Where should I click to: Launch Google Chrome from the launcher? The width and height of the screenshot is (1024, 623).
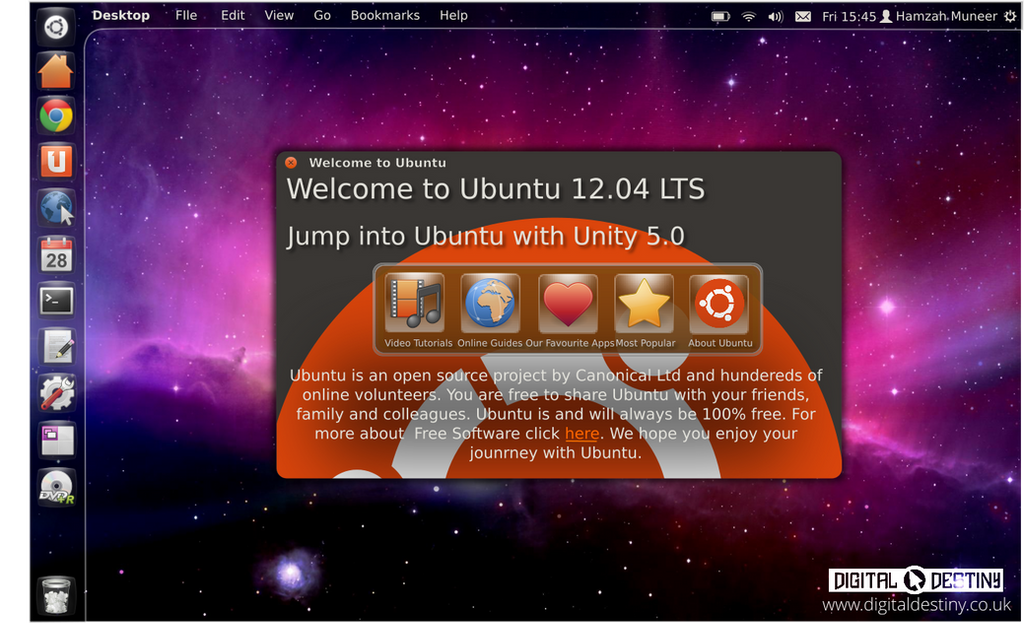[x=56, y=116]
